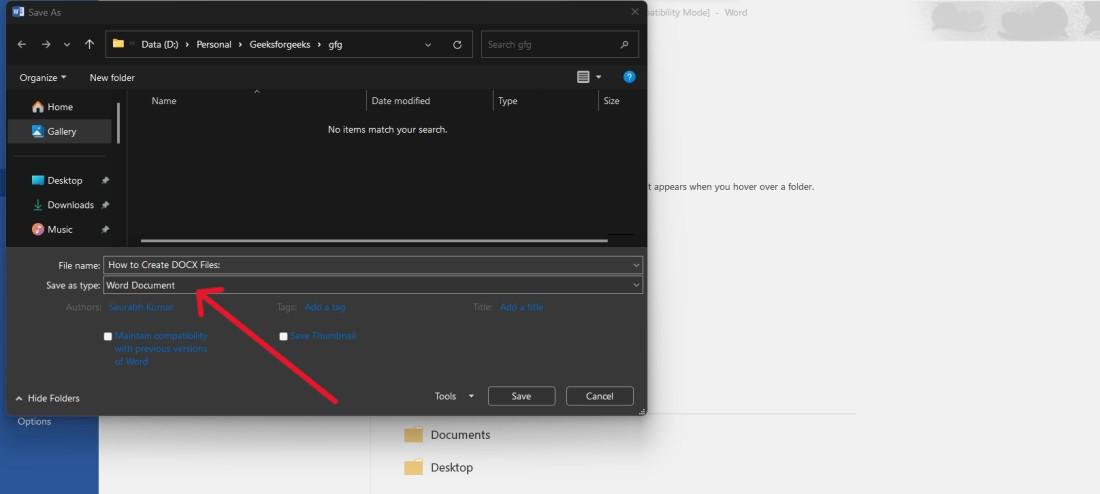This screenshot has height=494, width=1100.
Task: Change the view layout icon
Action: click(x=583, y=77)
